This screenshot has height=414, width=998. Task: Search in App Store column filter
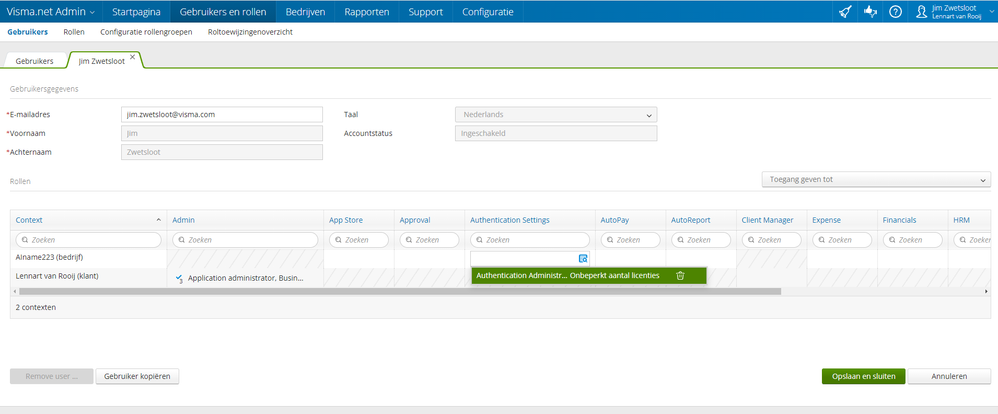(358, 240)
